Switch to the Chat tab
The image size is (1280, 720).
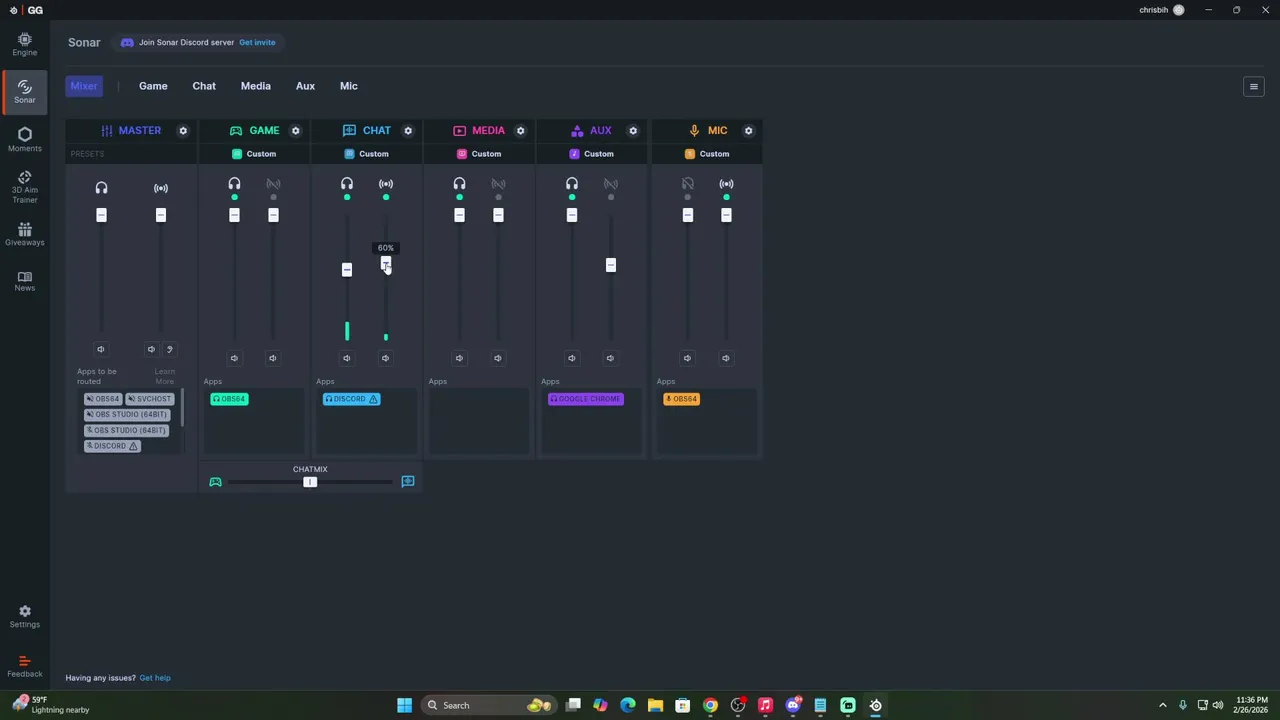(204, 86)
